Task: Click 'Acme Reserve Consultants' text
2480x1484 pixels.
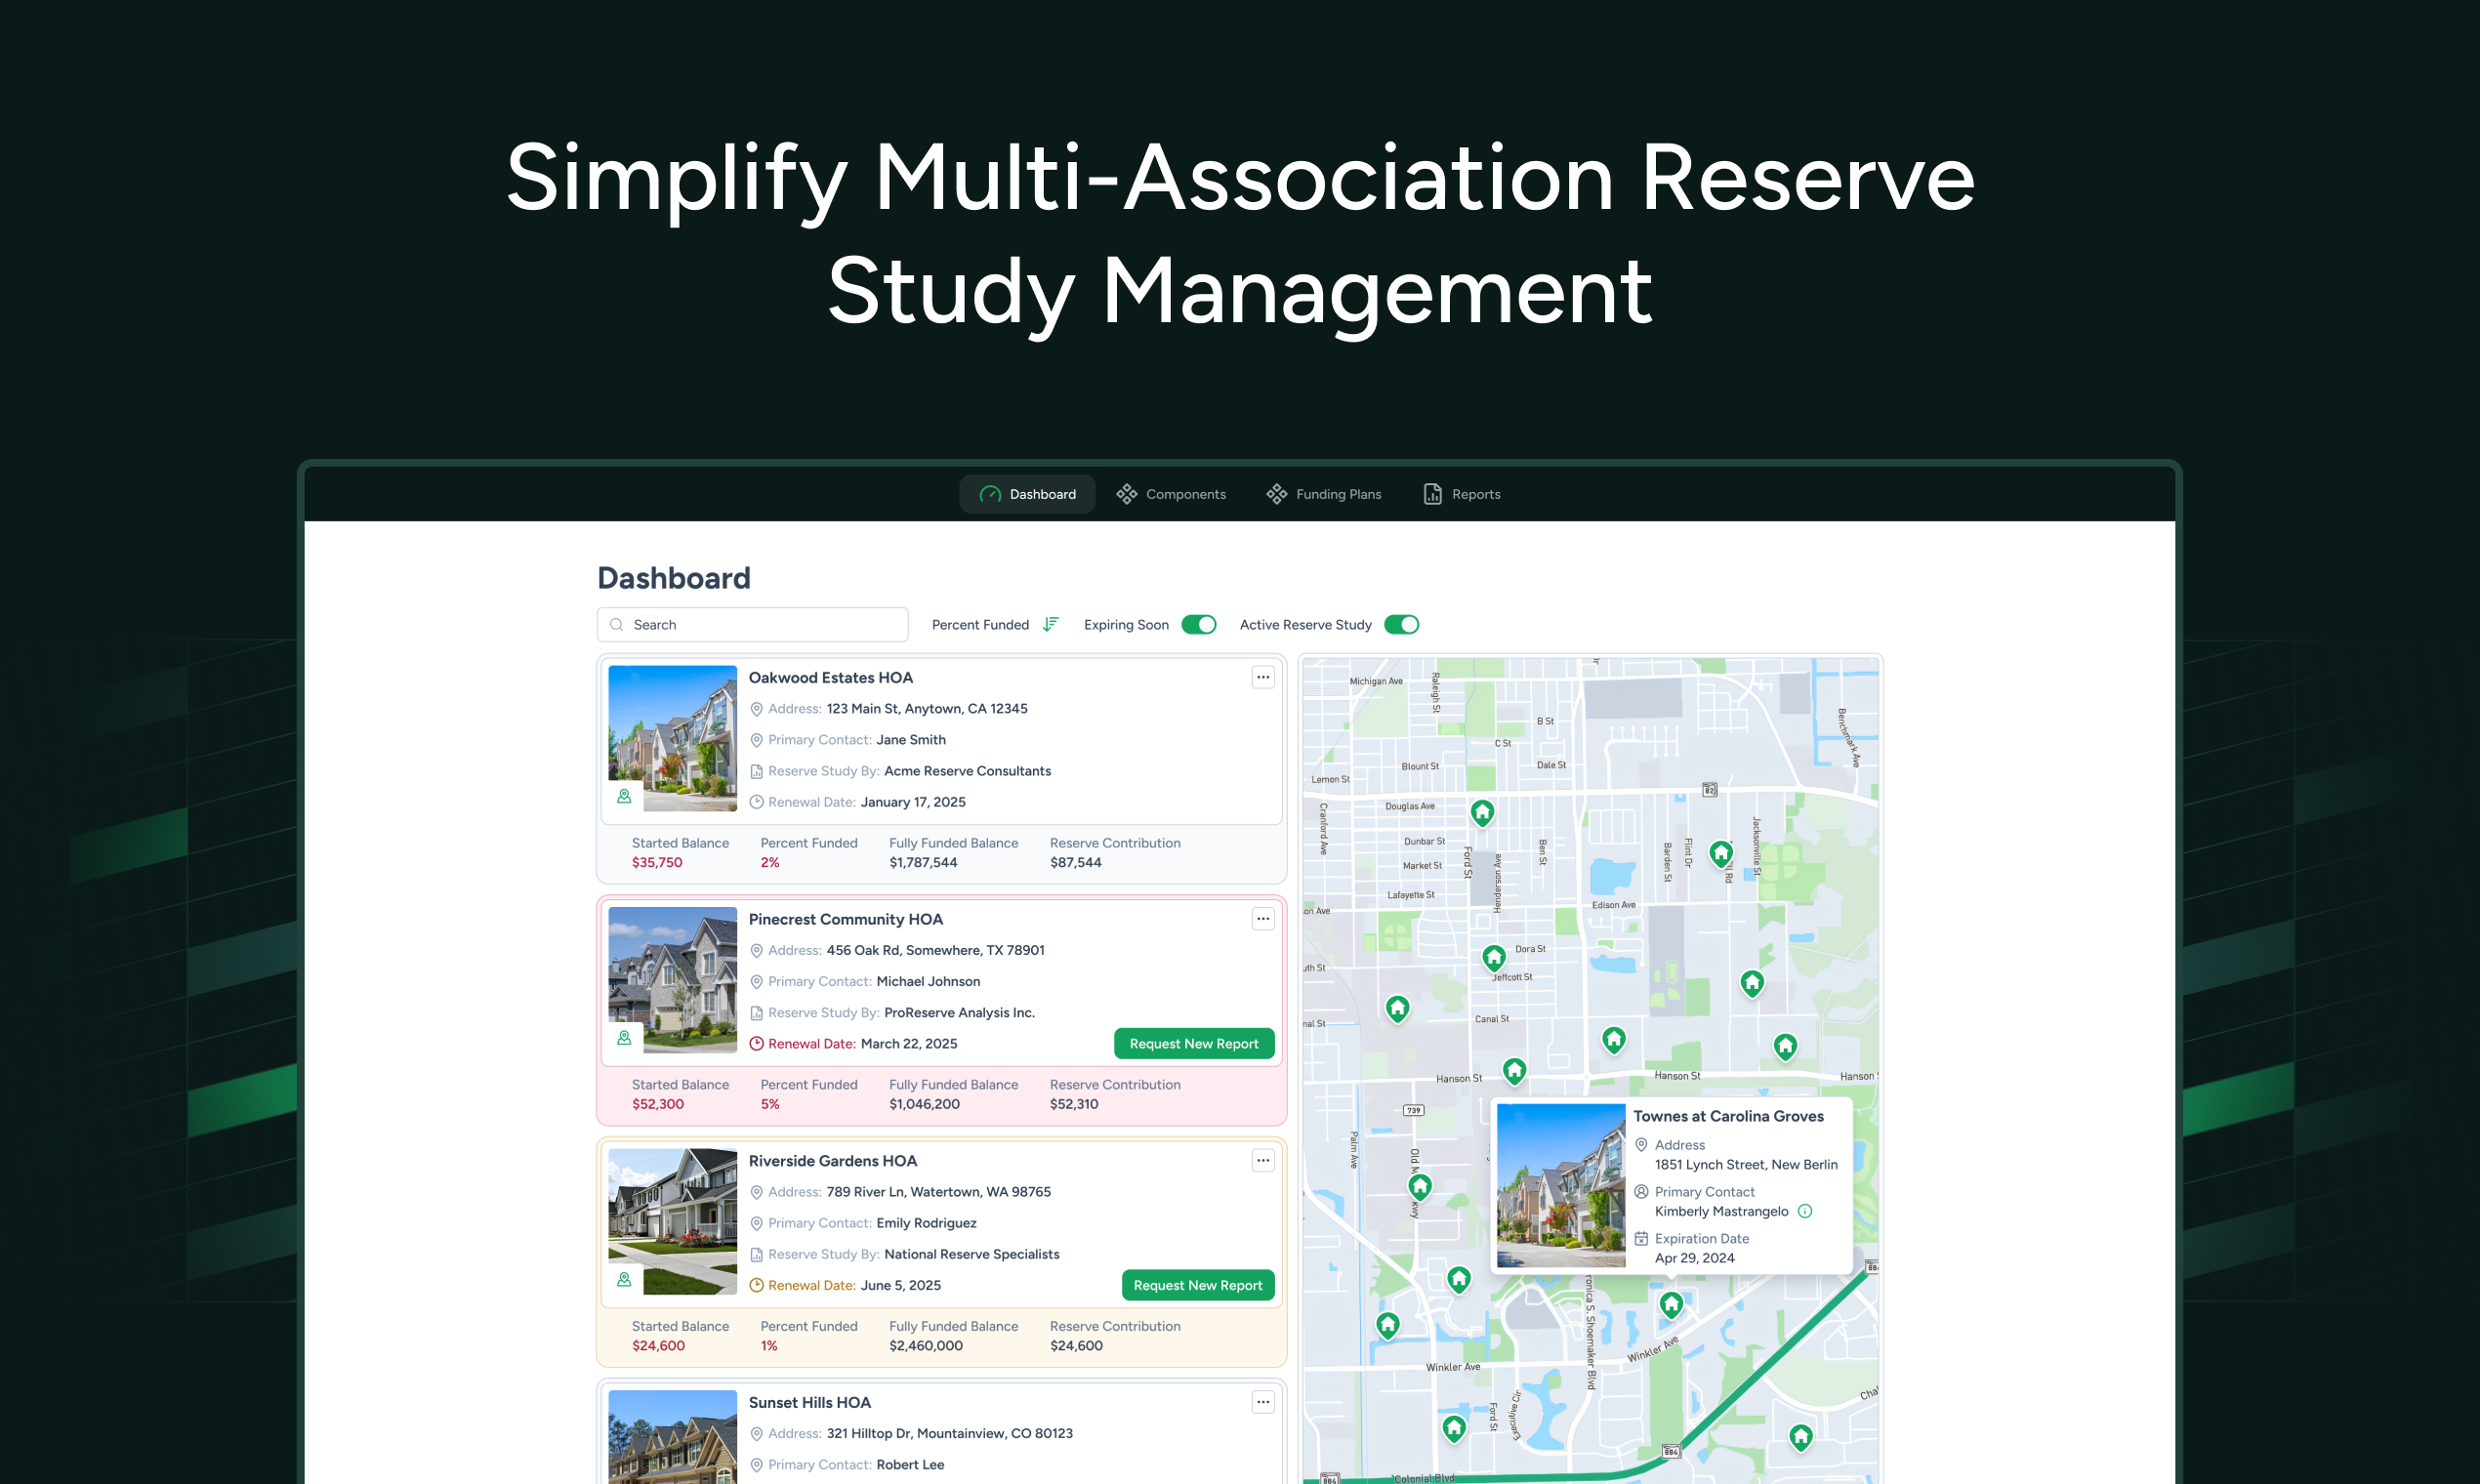Action: point(967,771)
